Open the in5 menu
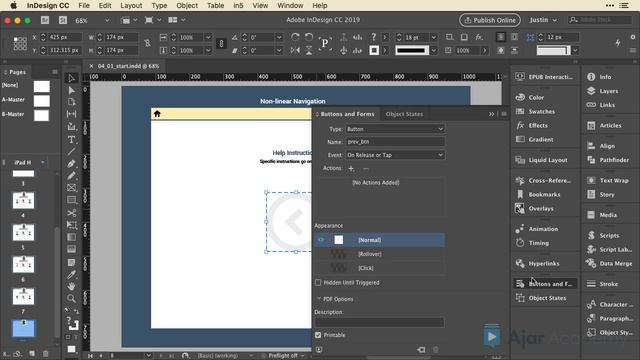Image resolution: width=640 pixels, height=360 pixels. pos(238,6)
